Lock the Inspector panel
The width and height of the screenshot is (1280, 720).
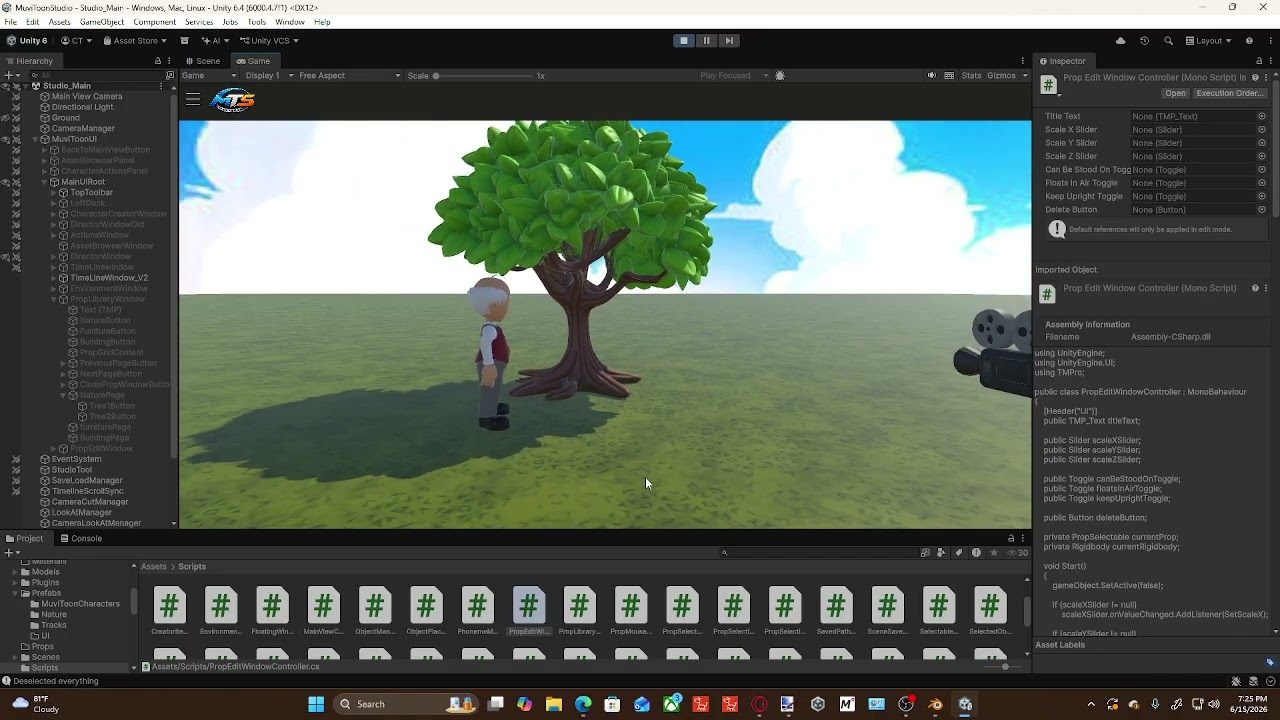(1259, 61)
